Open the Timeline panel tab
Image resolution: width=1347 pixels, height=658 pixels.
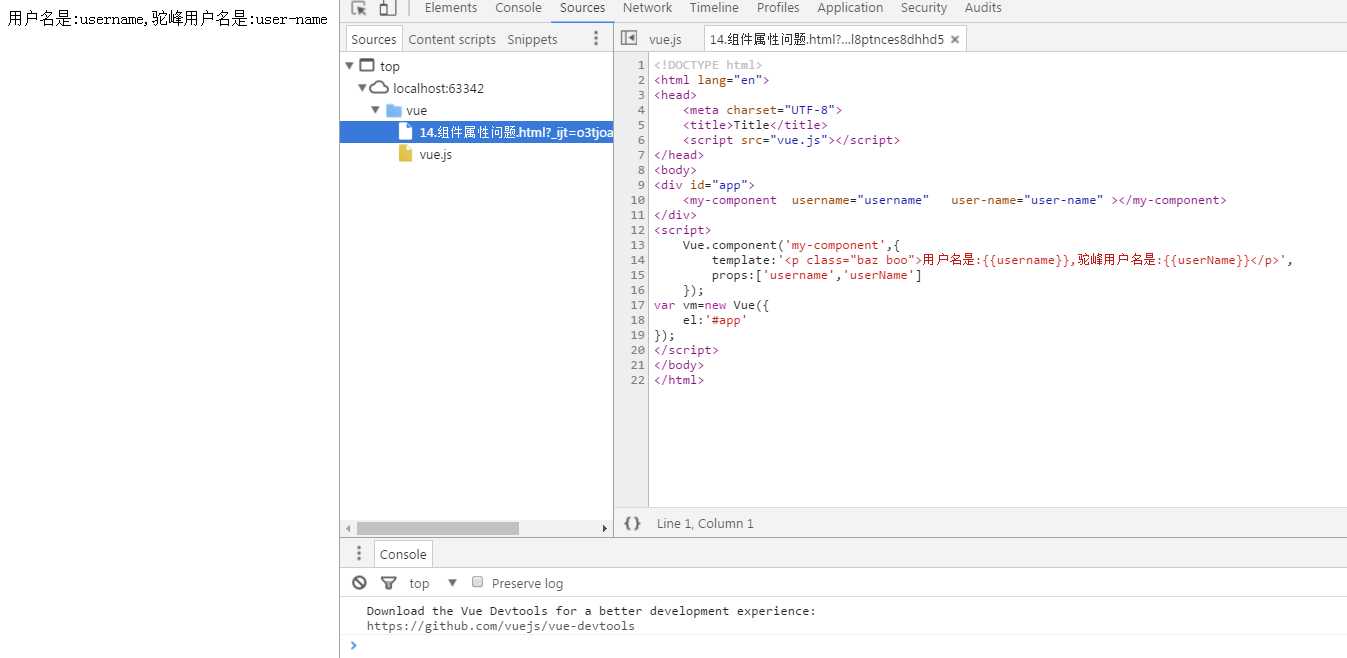(x=714, y=8)
